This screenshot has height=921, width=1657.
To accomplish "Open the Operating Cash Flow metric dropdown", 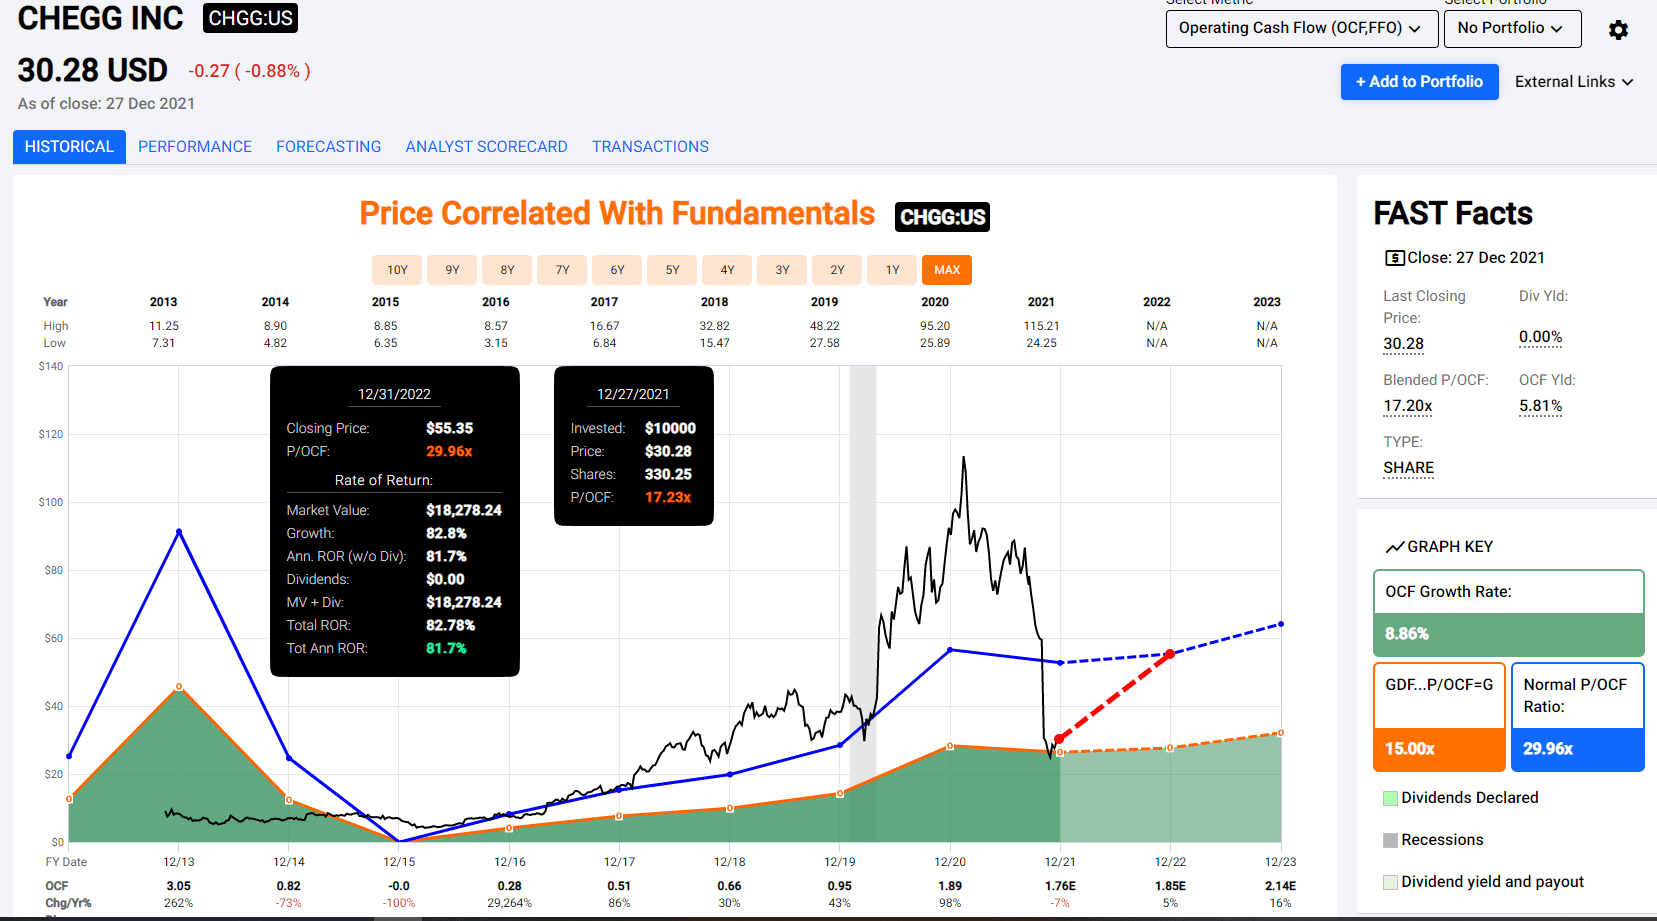I will click(1302, 28).
